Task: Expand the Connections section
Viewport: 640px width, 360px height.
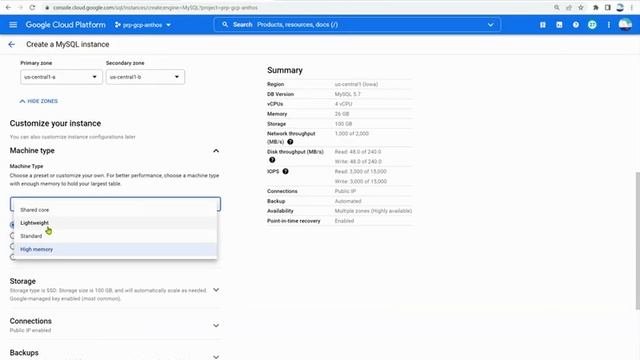Action: click(216, 326)
